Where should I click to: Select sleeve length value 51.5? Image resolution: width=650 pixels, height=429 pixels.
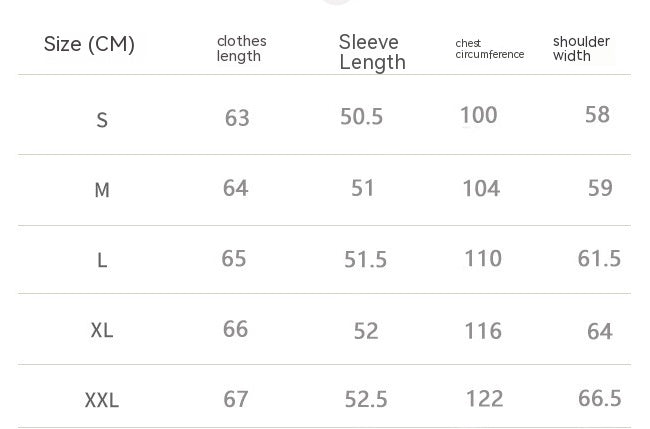click(x=365, y=260)
